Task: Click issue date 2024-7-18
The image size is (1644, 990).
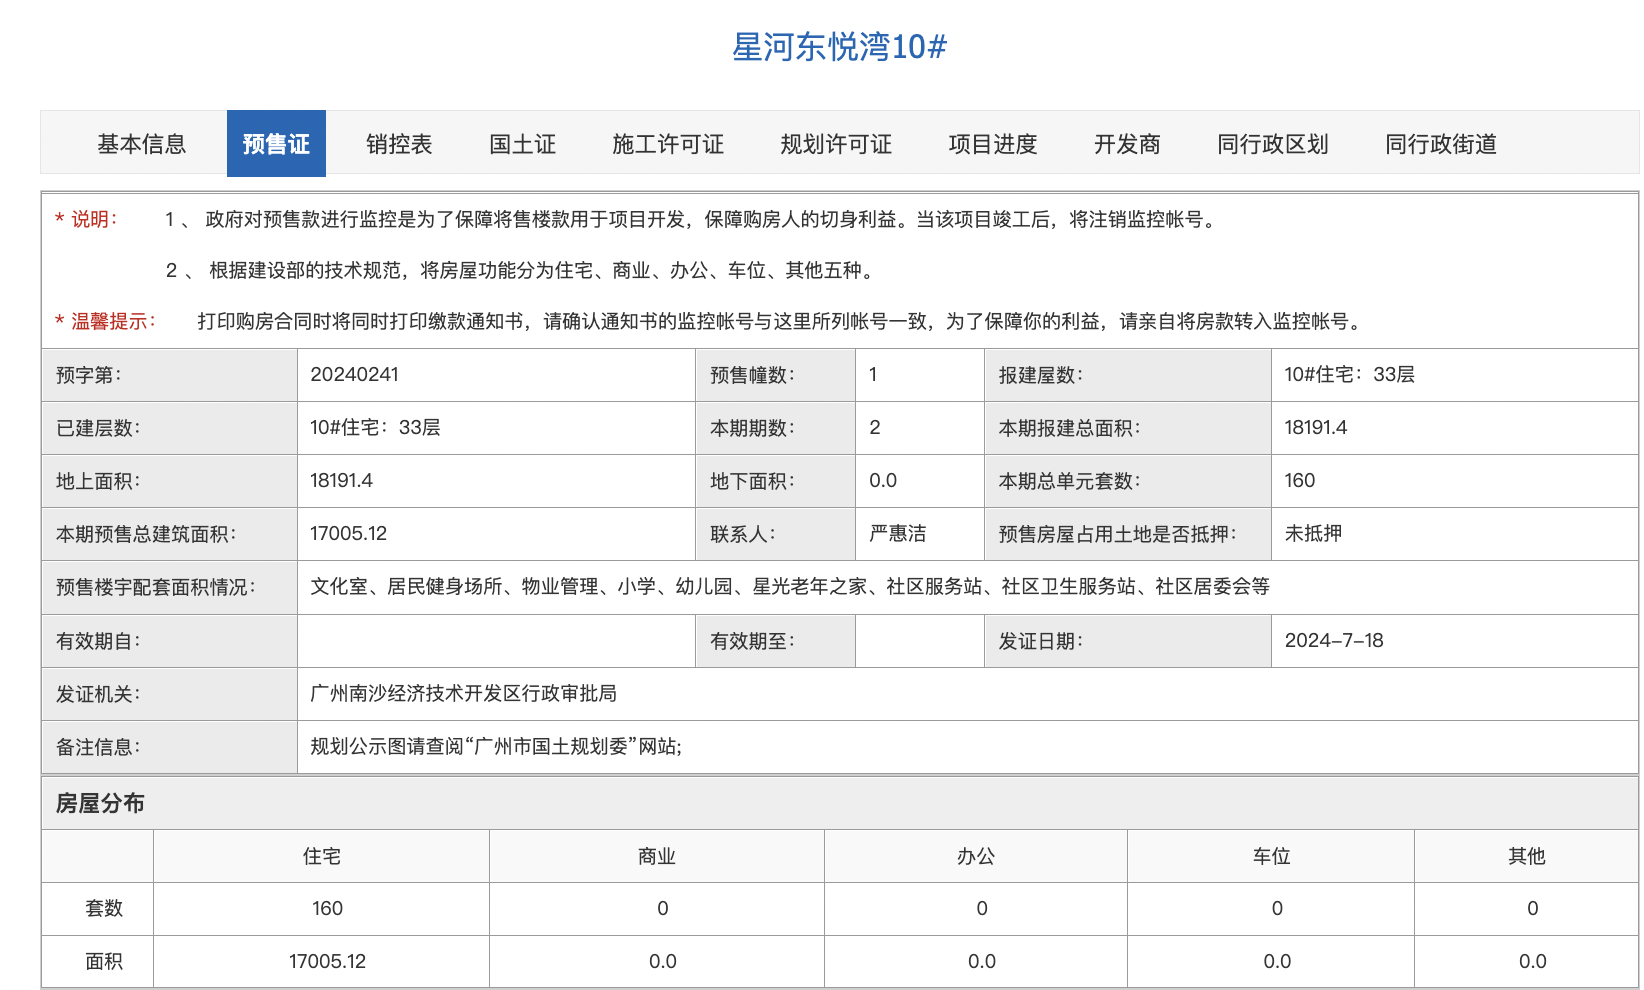Action: pos(1334,640)
